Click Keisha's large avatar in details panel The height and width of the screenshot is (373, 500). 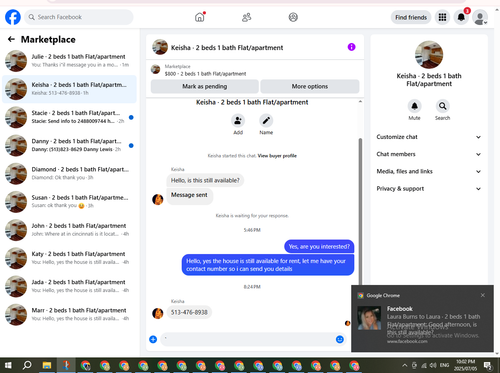(x=429, y=55)
